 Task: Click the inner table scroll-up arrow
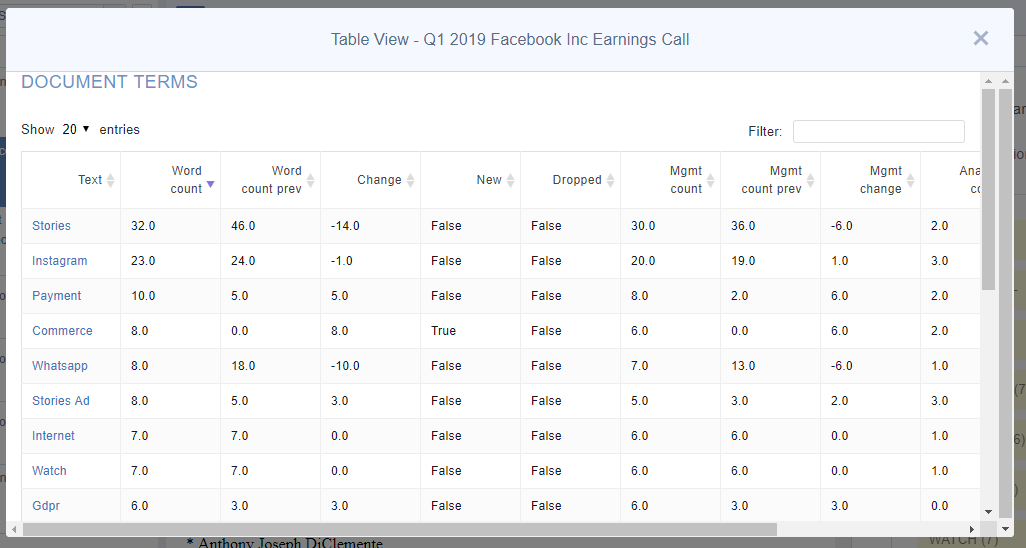988,81
